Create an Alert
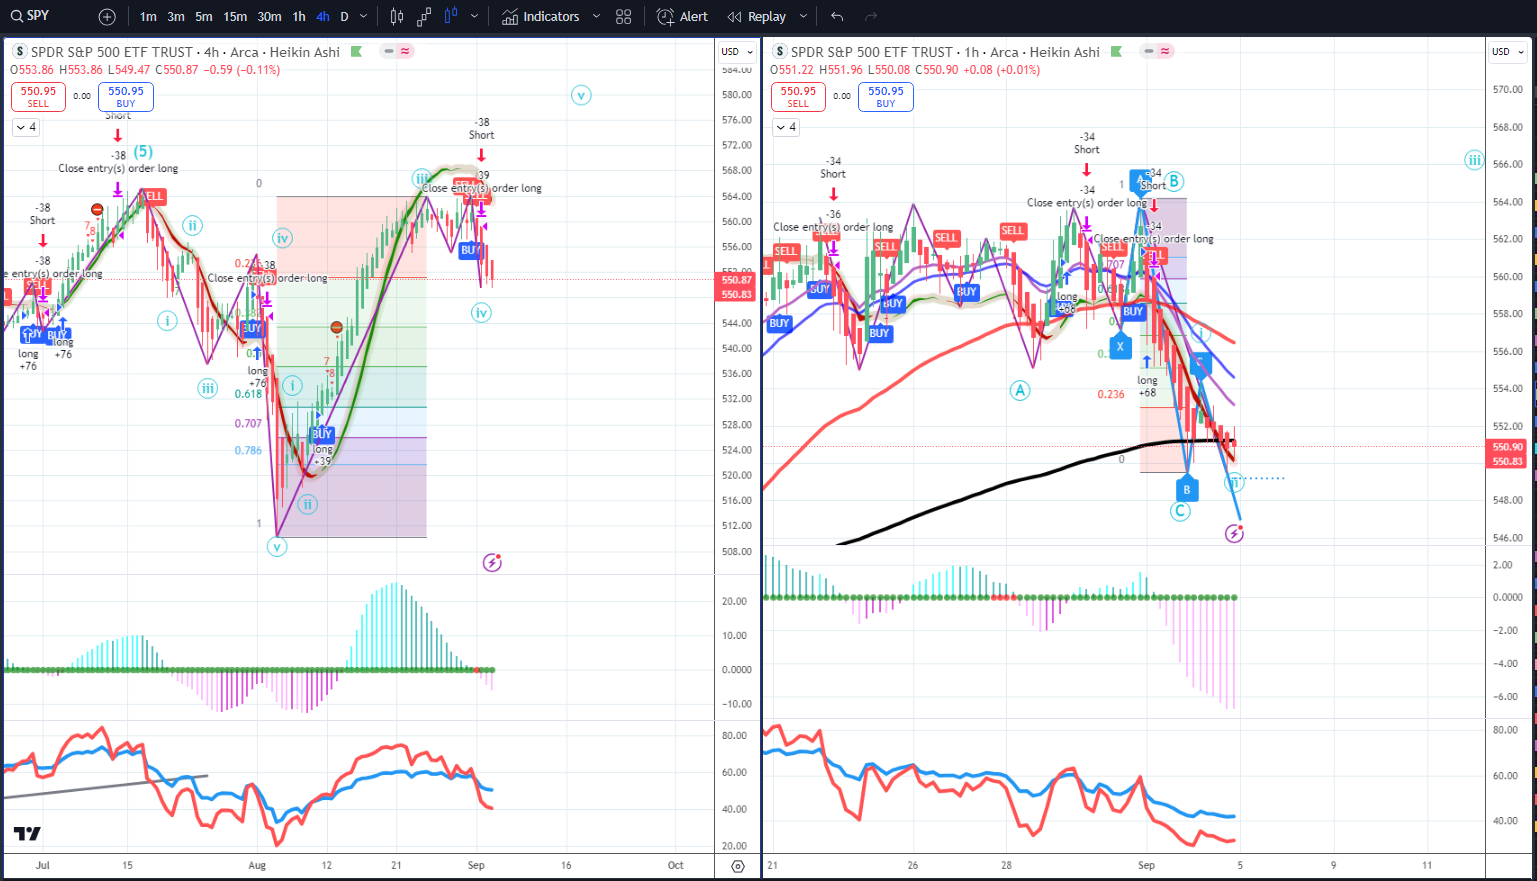Viewport: 1537px width, 881px height. pos(682,17)
